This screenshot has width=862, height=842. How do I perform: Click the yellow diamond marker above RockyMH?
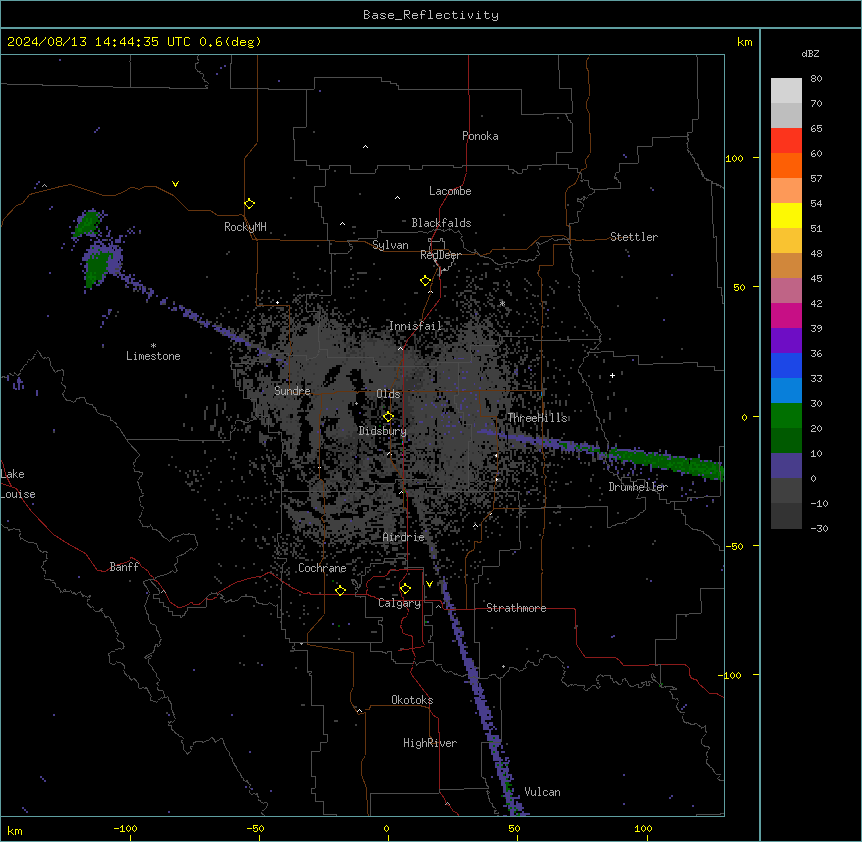click(250, 204)
